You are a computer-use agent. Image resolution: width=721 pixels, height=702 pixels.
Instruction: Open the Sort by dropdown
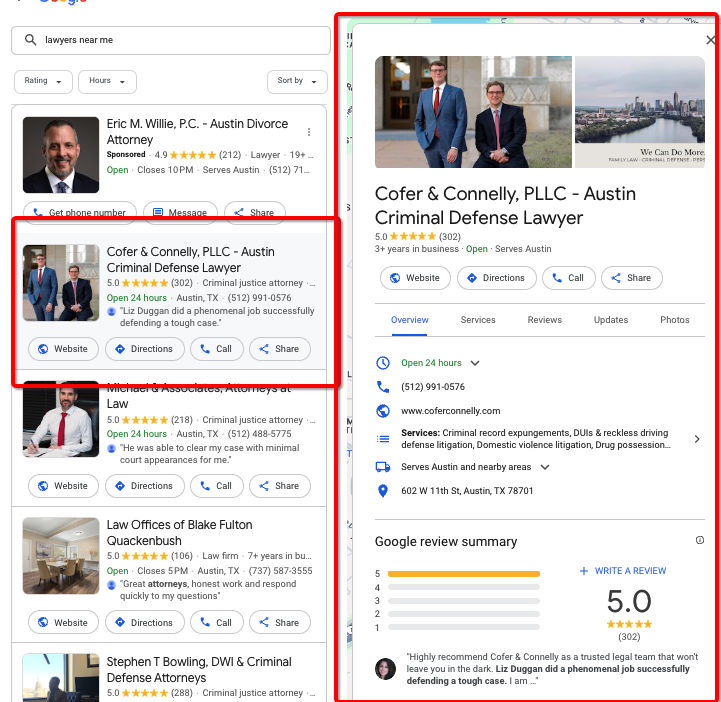click(297, 81)
